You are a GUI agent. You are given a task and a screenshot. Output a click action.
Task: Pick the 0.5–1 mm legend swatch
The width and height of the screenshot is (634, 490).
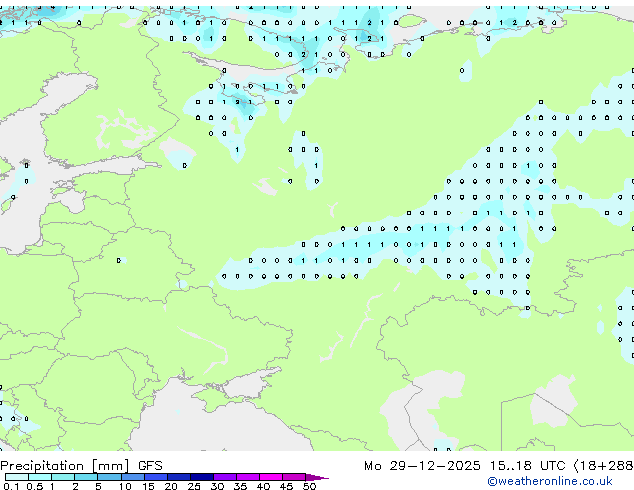(x=40, y=477)
